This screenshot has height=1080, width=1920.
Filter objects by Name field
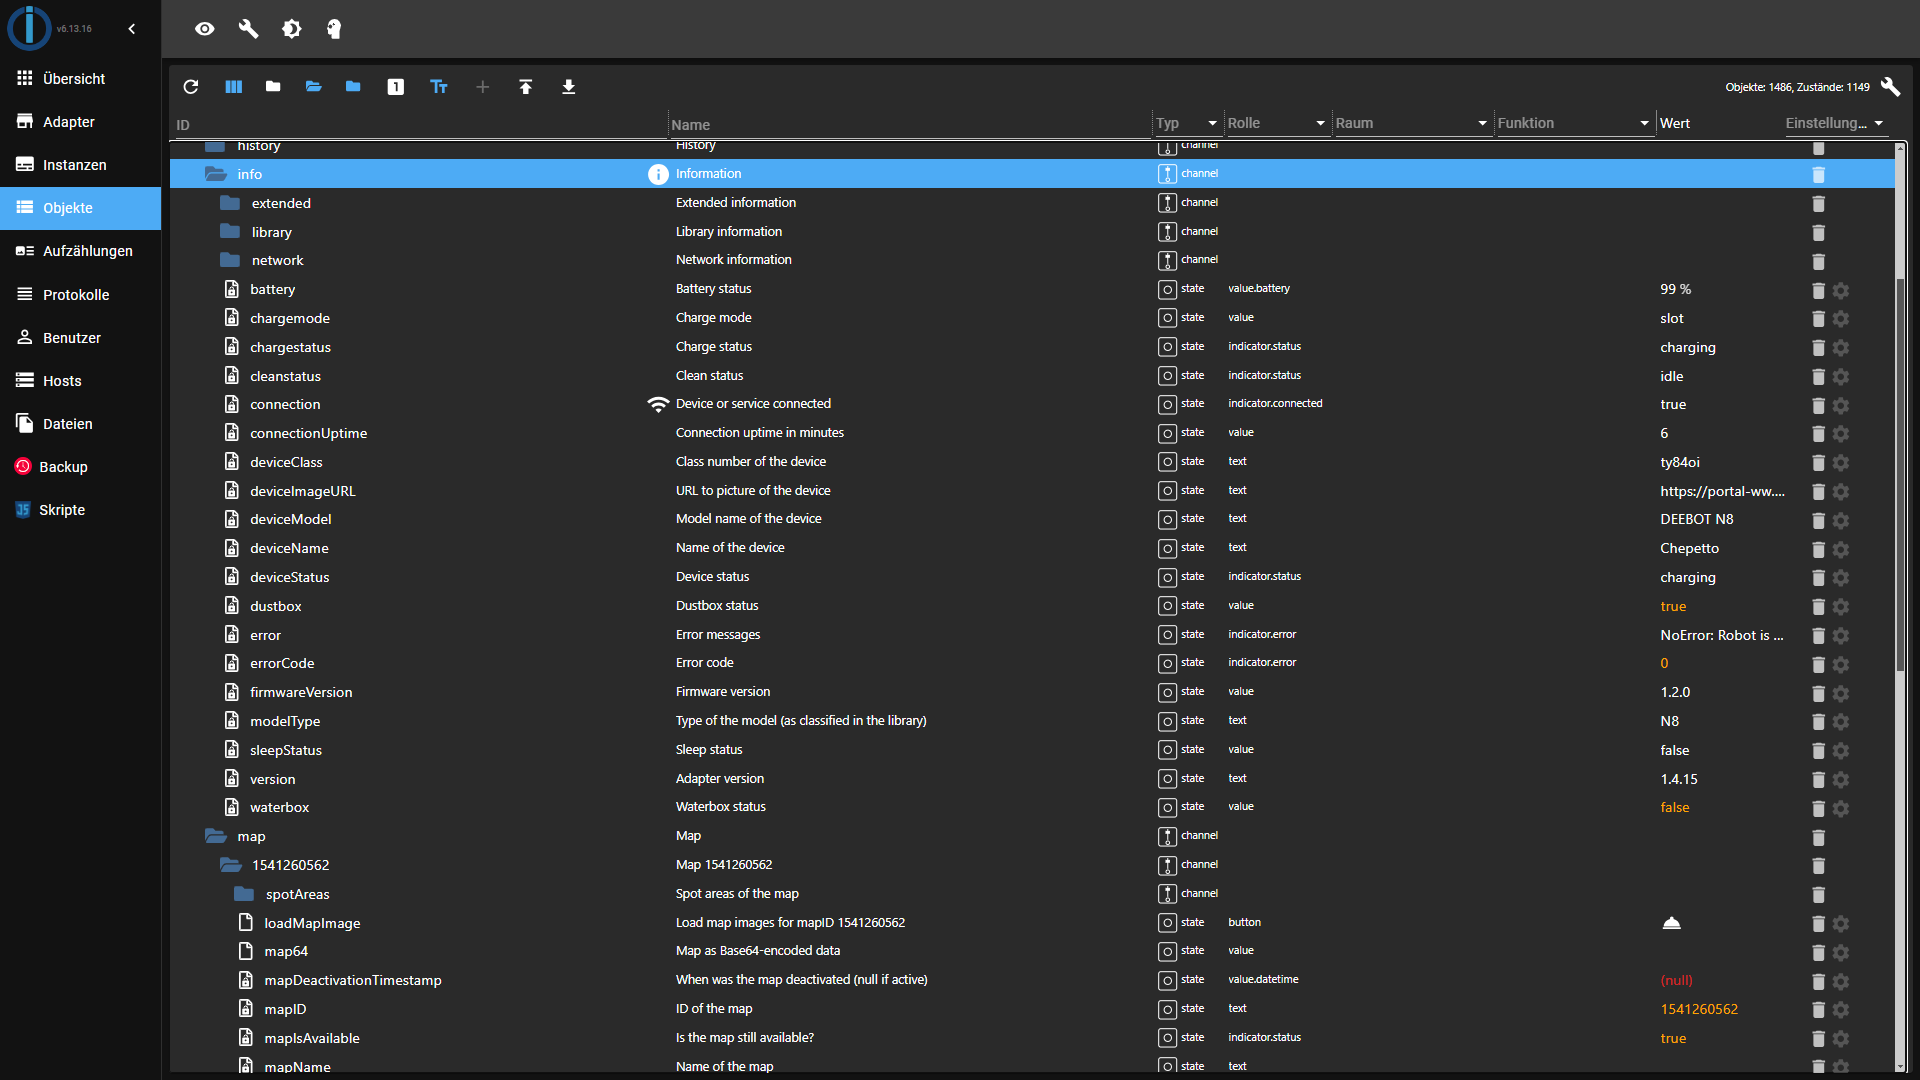tap(910, 125)
